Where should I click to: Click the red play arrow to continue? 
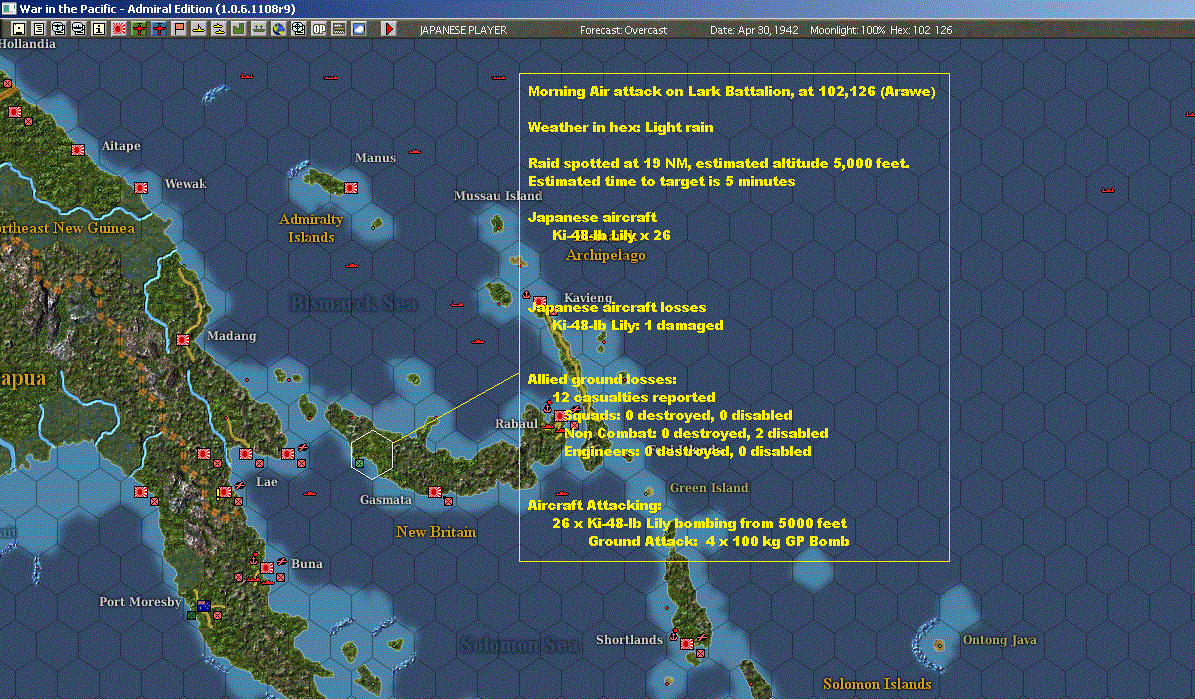pos(389,29)
